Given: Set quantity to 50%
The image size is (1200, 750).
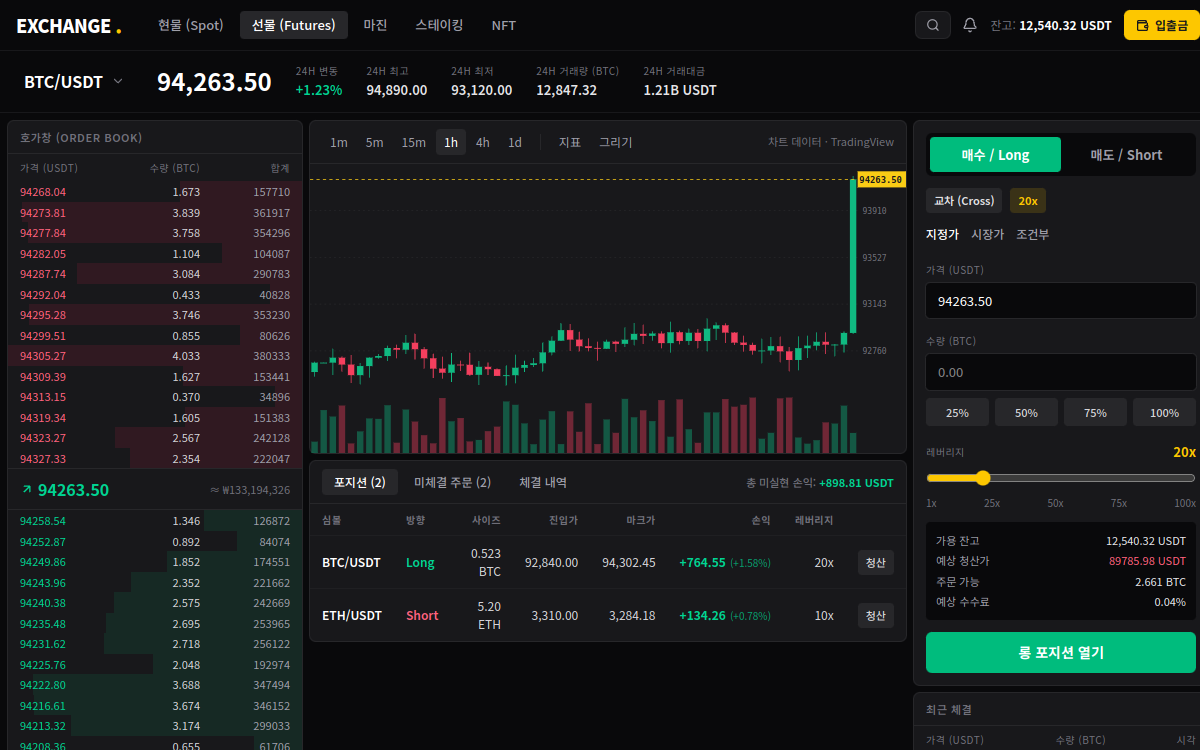Looking at the screenshot, I should [x=1026, y=412].
